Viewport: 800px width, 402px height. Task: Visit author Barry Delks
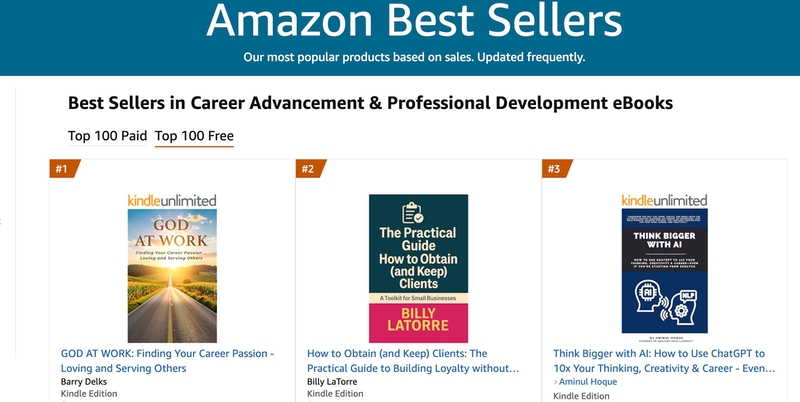86,381
